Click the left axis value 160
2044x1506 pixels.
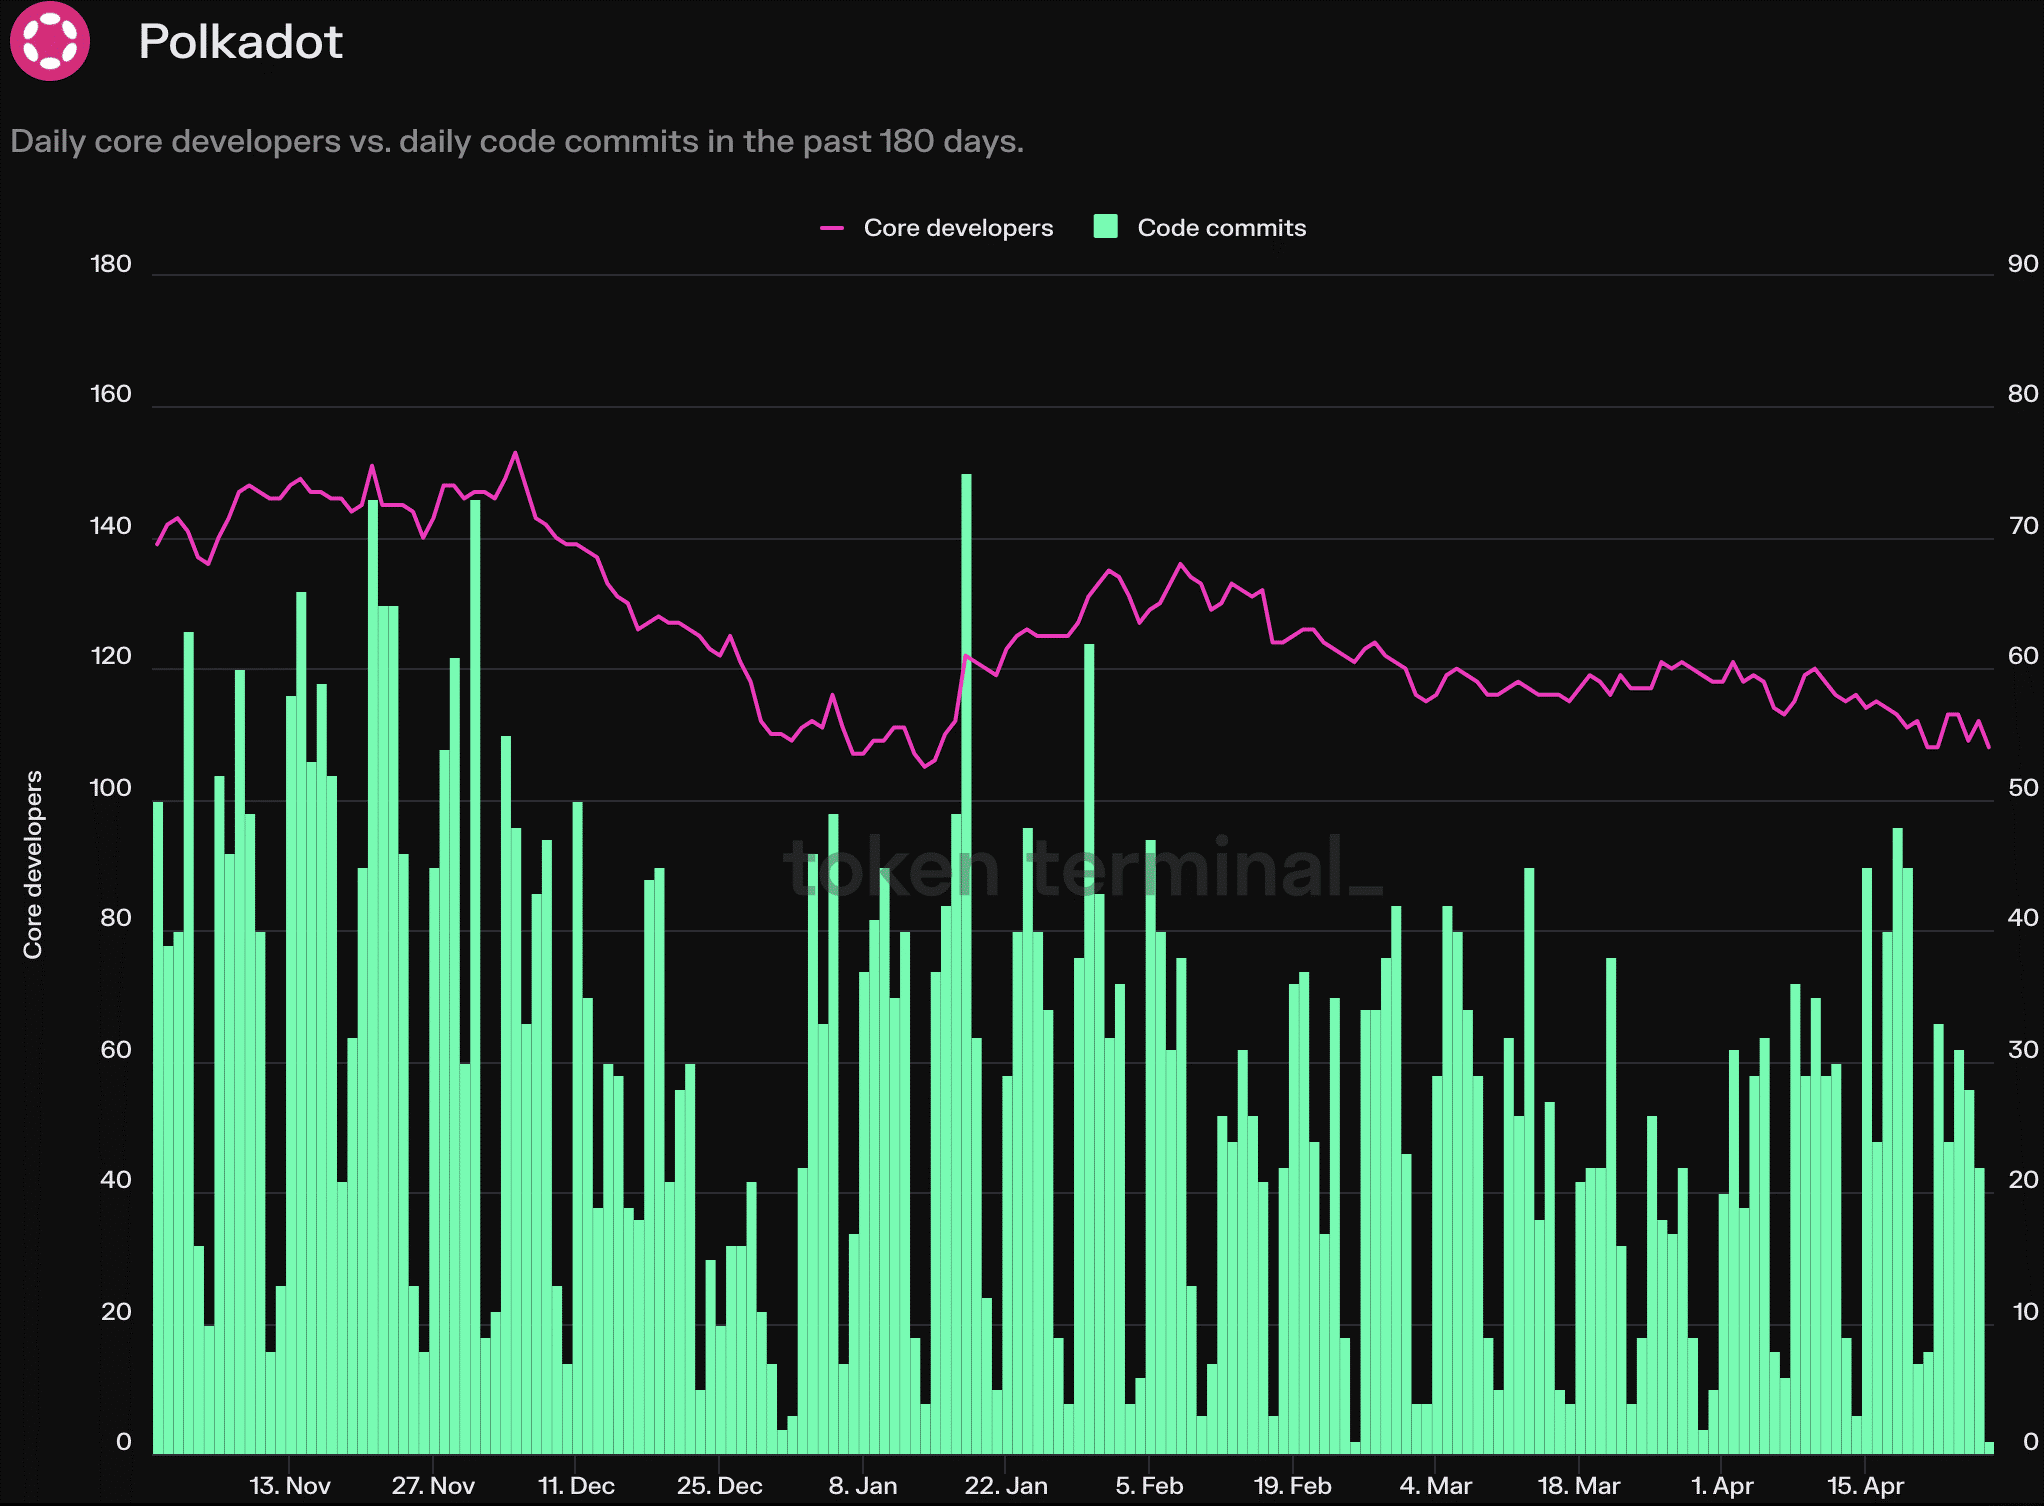coord(111,394)
